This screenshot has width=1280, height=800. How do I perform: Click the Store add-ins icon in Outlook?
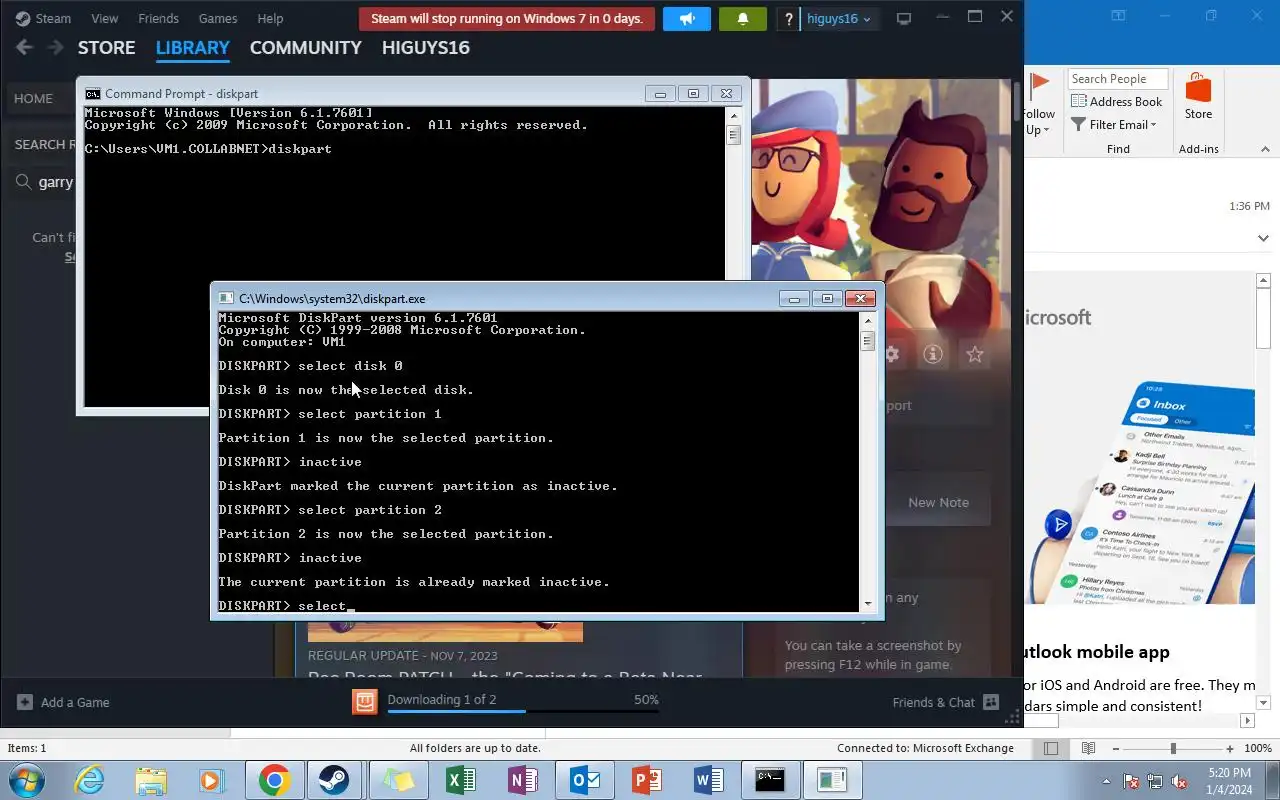[x=1198, y=95]
